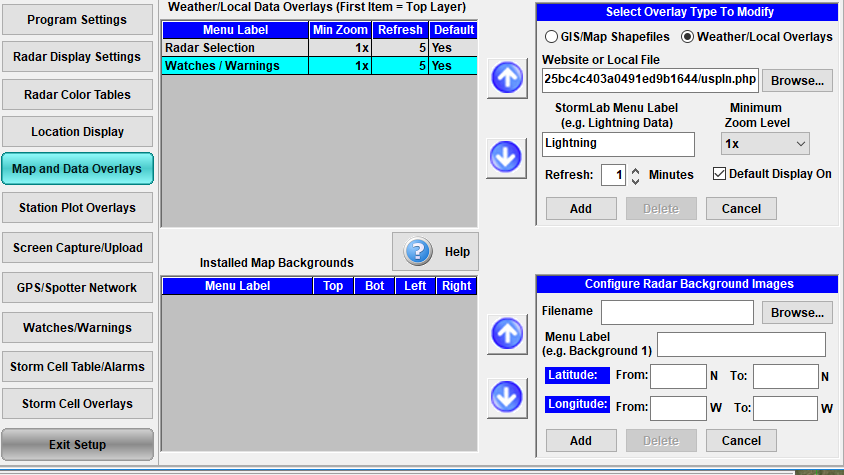Open GPS/Spotter Network section
The height and width of the screenshot is (475, 844).
tap(78, 288)
